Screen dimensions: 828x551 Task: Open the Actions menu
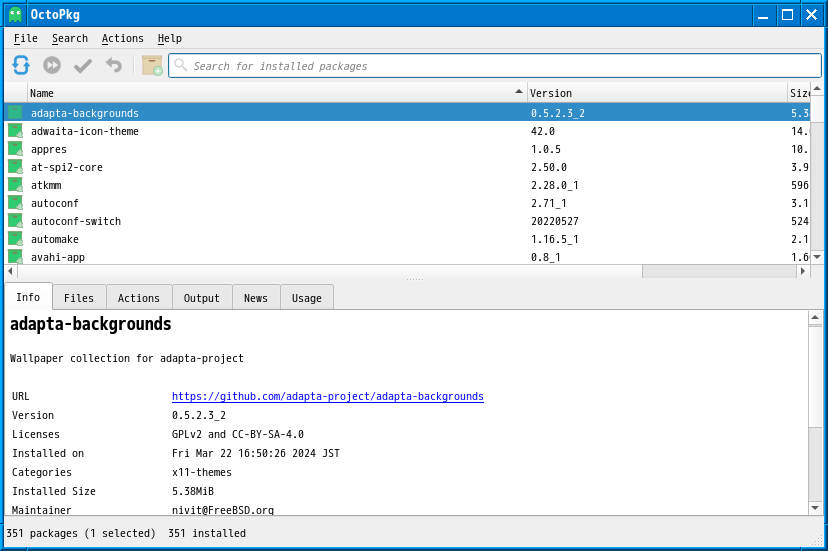pyautogui.click(x=123, y=38)
